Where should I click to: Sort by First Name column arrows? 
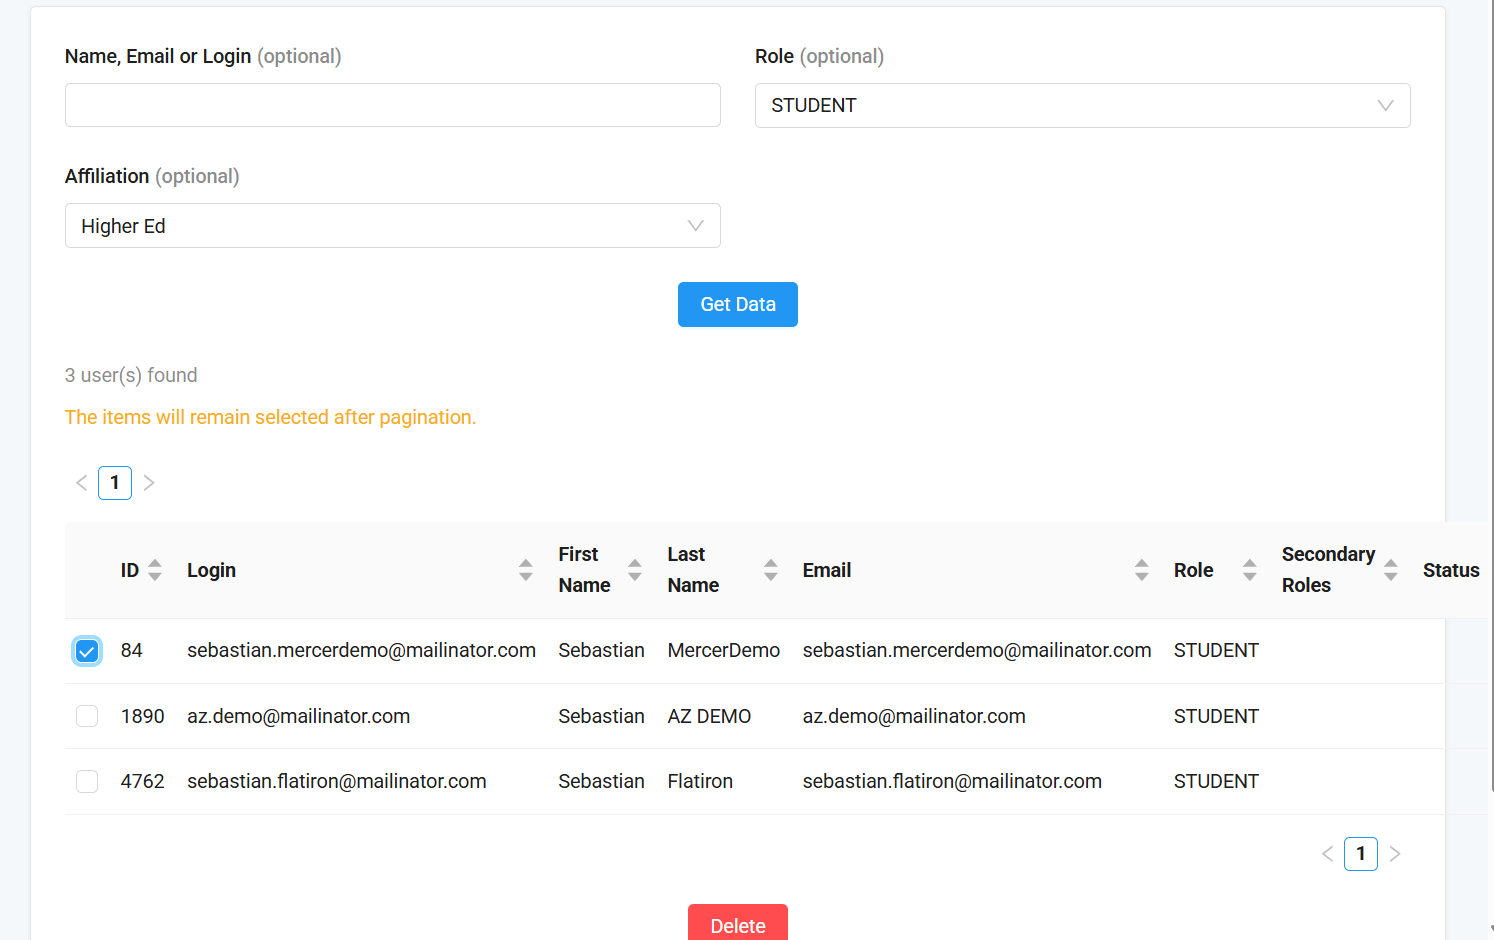coord(635,570)
